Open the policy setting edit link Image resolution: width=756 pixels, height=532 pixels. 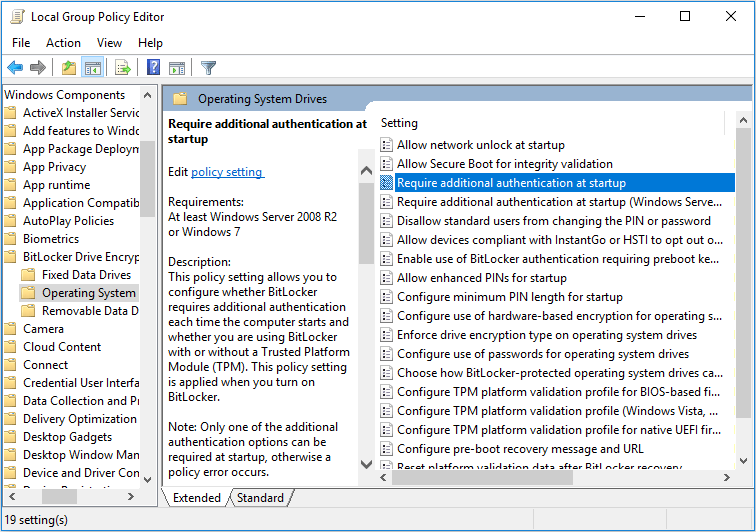pyautogui.click(x=227, y=172)
